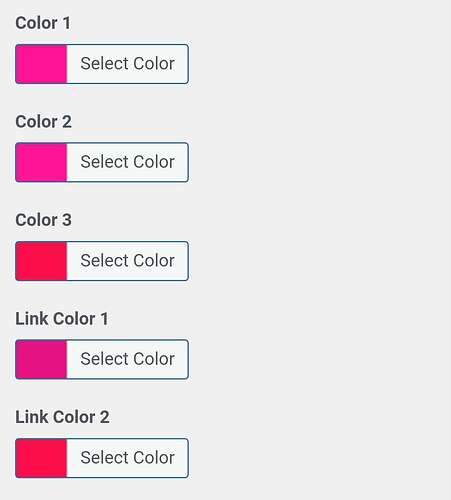Click the red swatch under Color 3

(x=41, y=261)
